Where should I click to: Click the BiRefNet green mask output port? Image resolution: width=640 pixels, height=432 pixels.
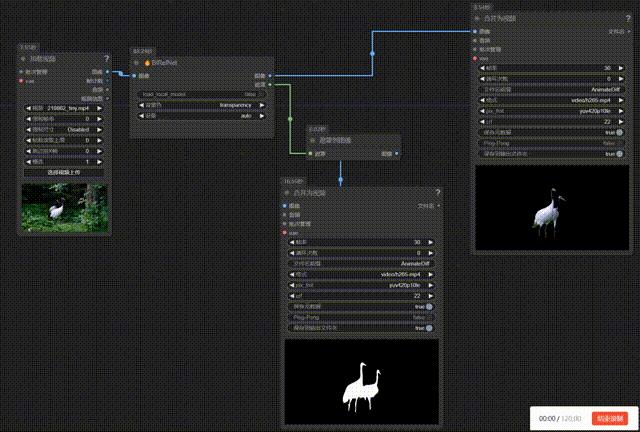point(270,85)
